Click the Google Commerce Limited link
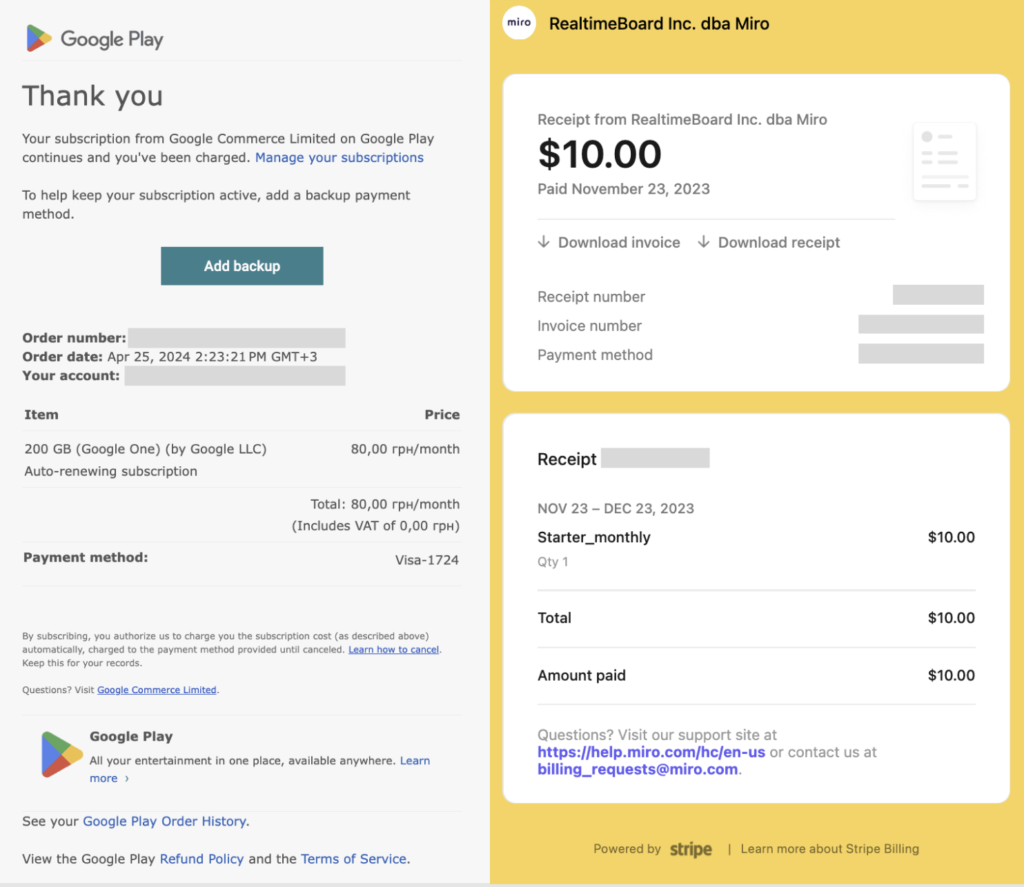The height and width of the screenshot is (887, 1024). click(x=157, y=689)
